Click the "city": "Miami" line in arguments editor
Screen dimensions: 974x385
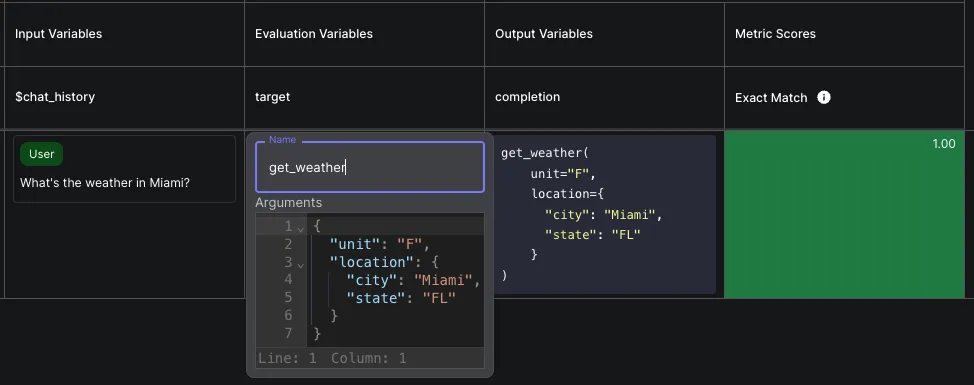pyautogui.click(x=413, y=280)
